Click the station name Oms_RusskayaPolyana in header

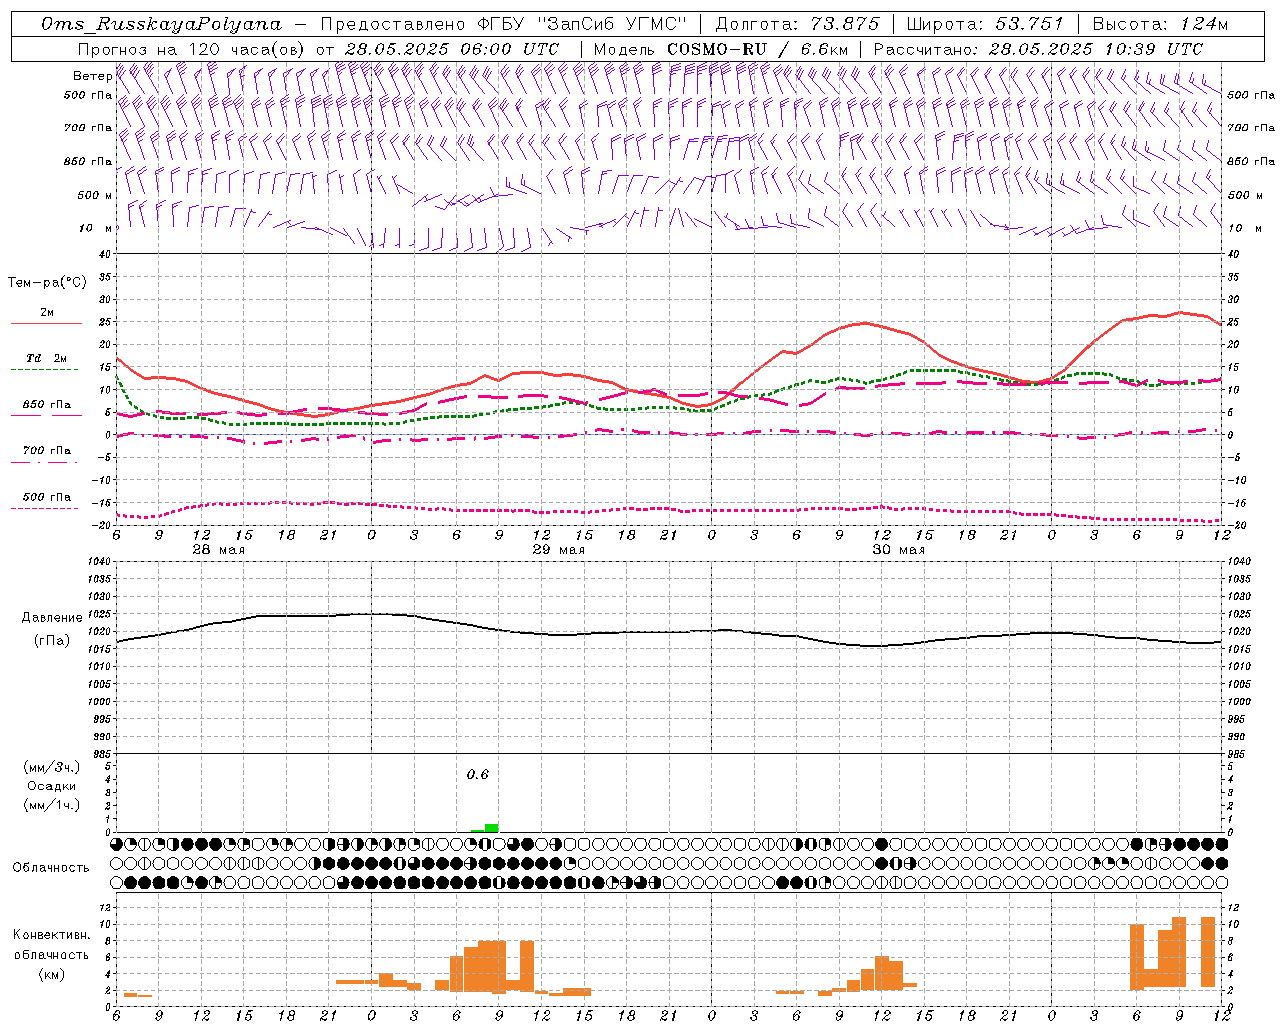pyautogui.click(x=162, y=24)
